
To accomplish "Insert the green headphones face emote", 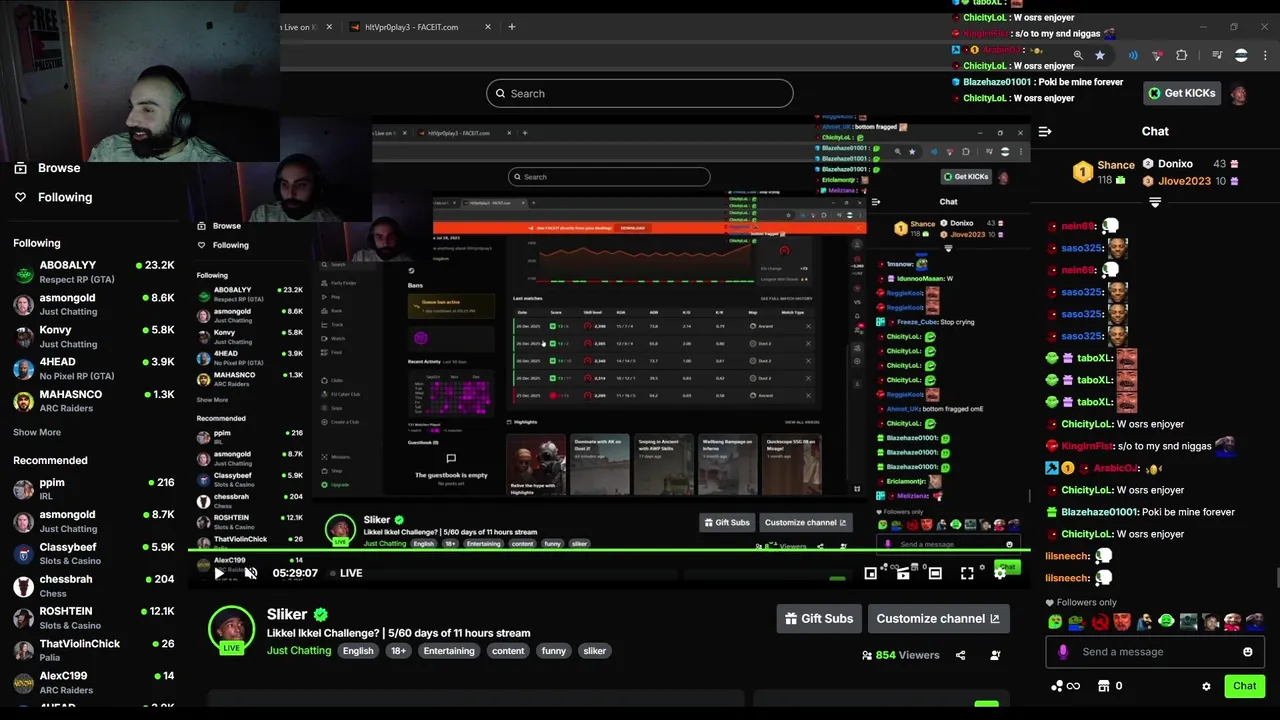I will pos(1166,622).
